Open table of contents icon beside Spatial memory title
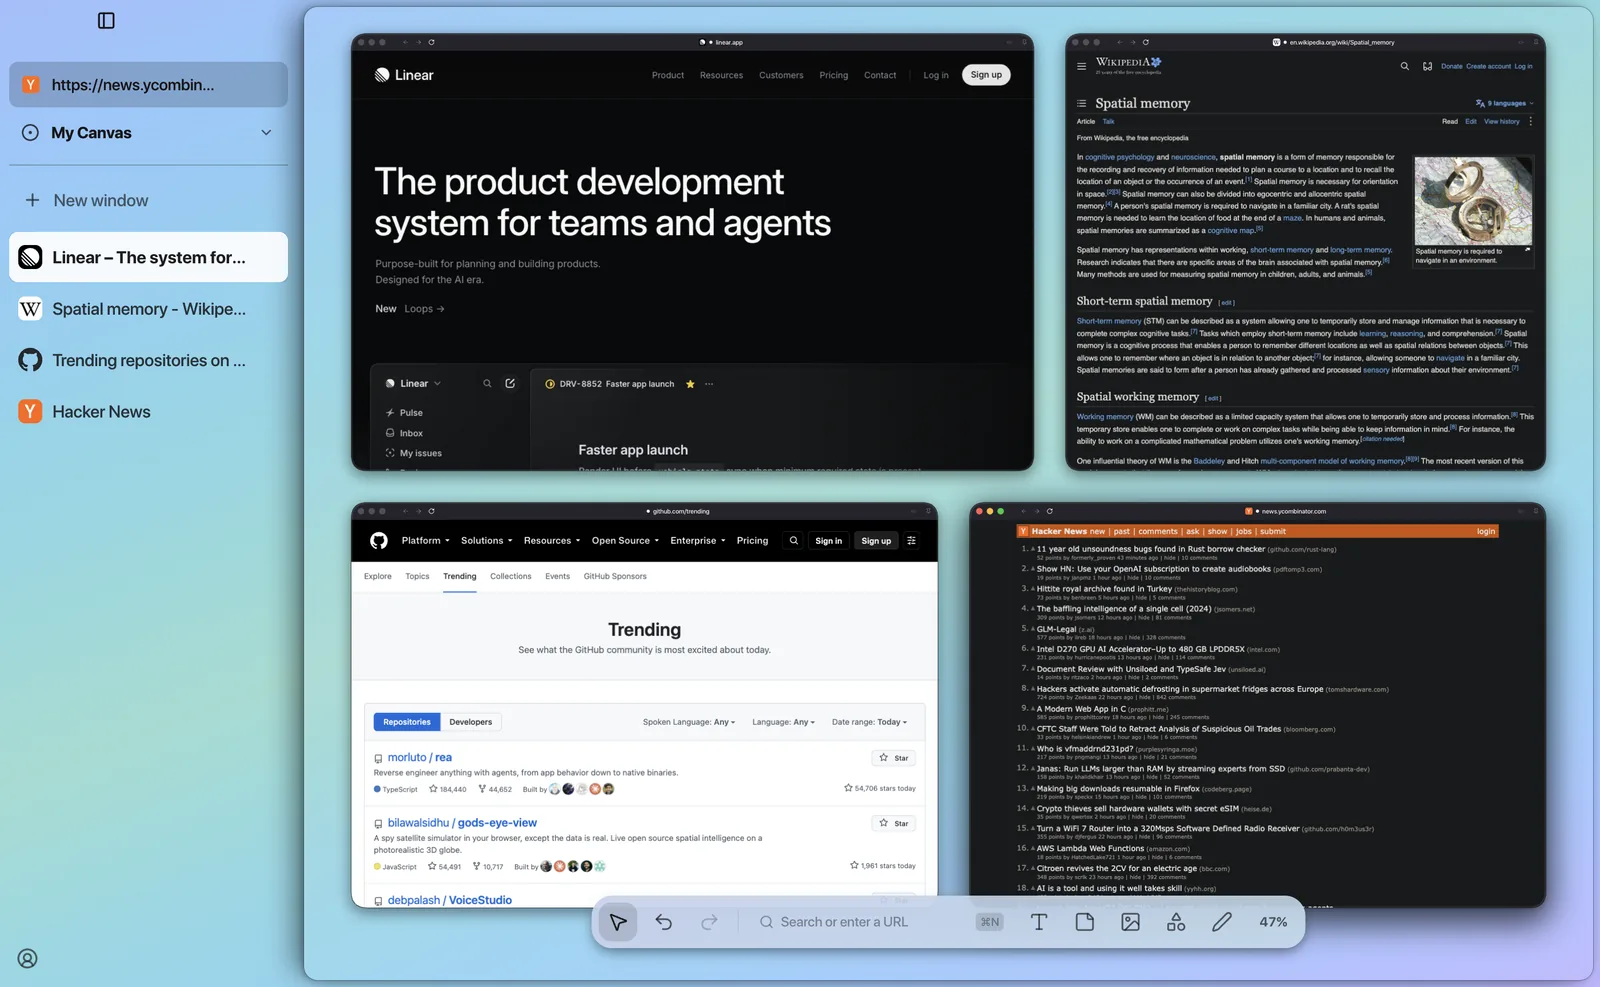 pyautogui.click(x=1081, y=103)
